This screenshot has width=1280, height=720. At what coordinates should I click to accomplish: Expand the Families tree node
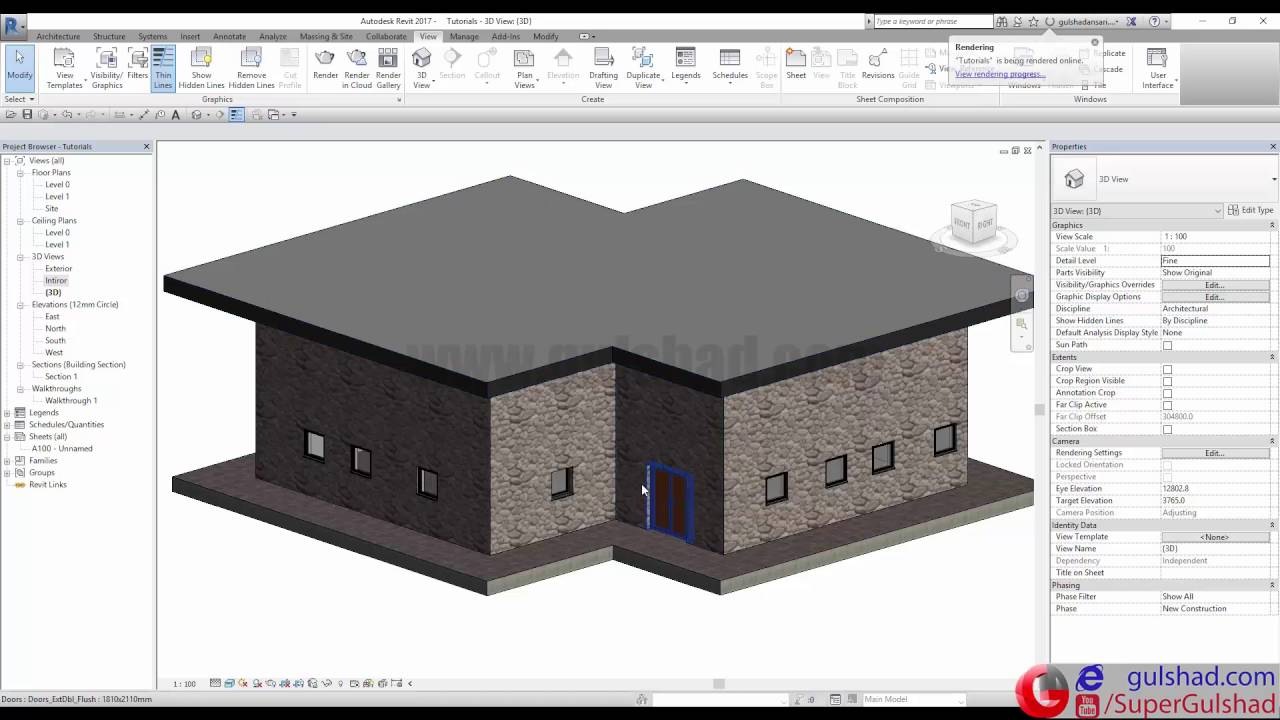click(x=7, y=461)
